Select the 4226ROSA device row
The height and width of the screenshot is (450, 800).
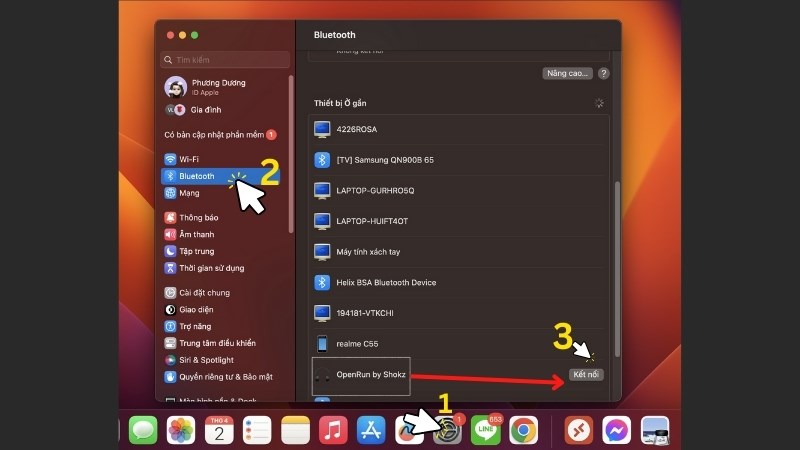459,129
